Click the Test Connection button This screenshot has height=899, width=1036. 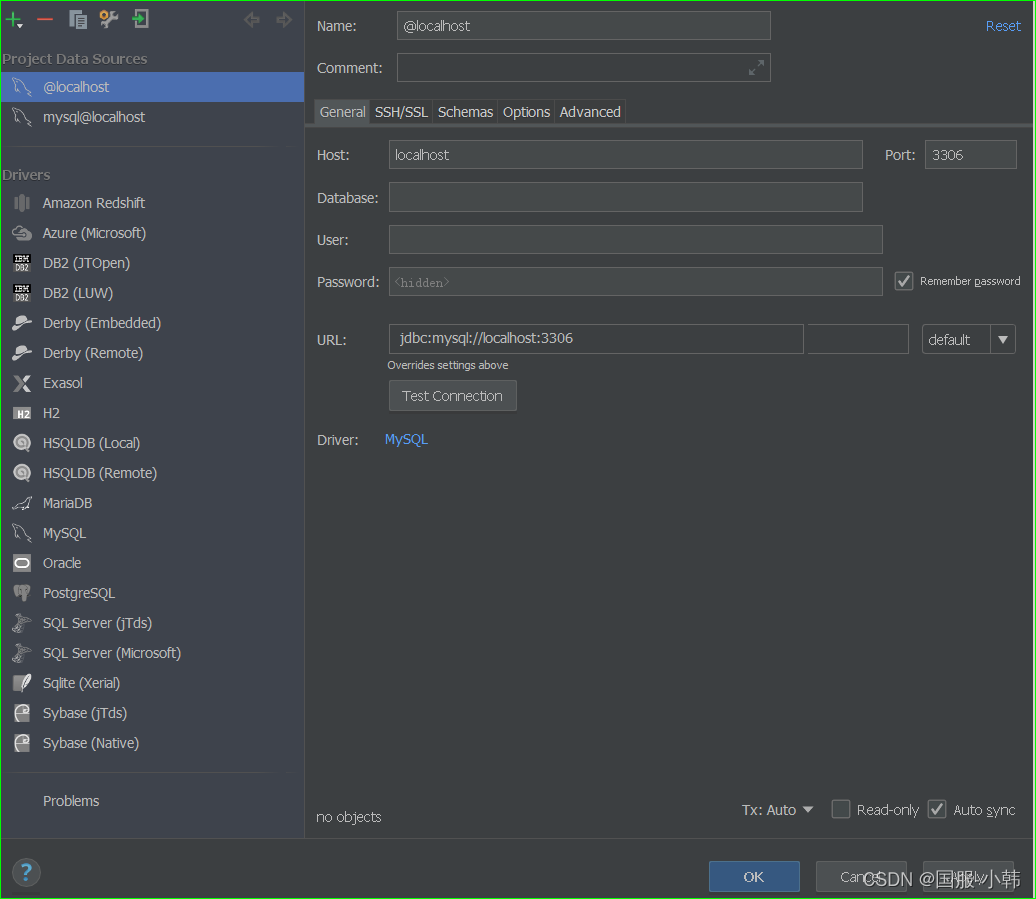tap(453, 396)
